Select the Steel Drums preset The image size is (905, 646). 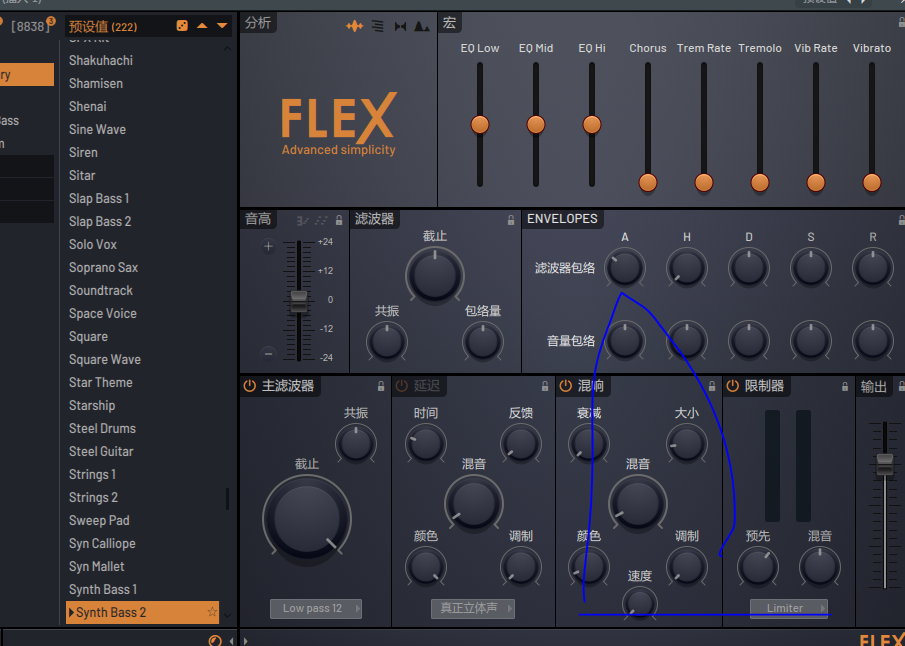102,429
